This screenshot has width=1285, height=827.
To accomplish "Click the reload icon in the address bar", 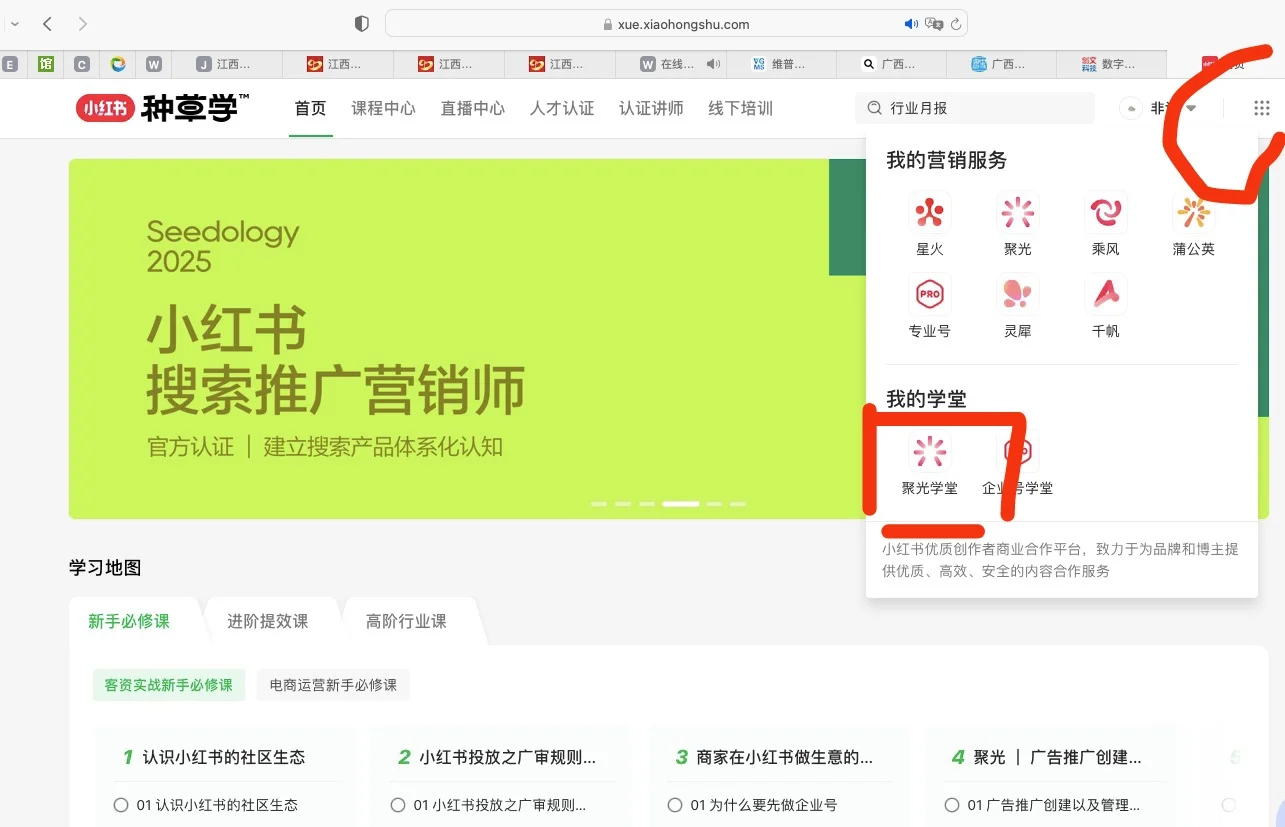I will (956, 24).
